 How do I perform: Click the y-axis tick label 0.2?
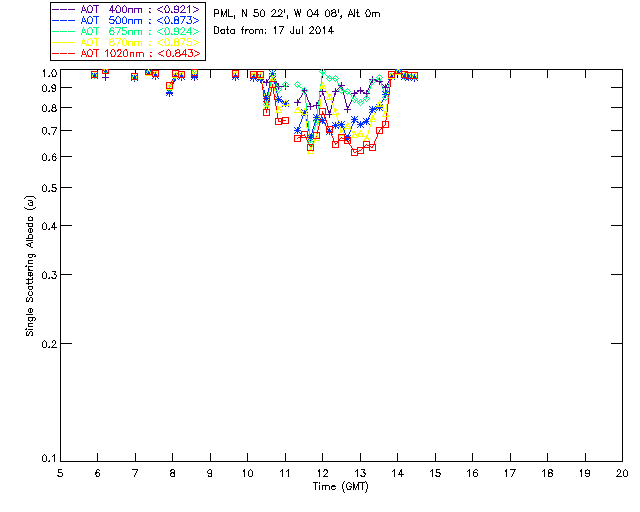point(49,344)
